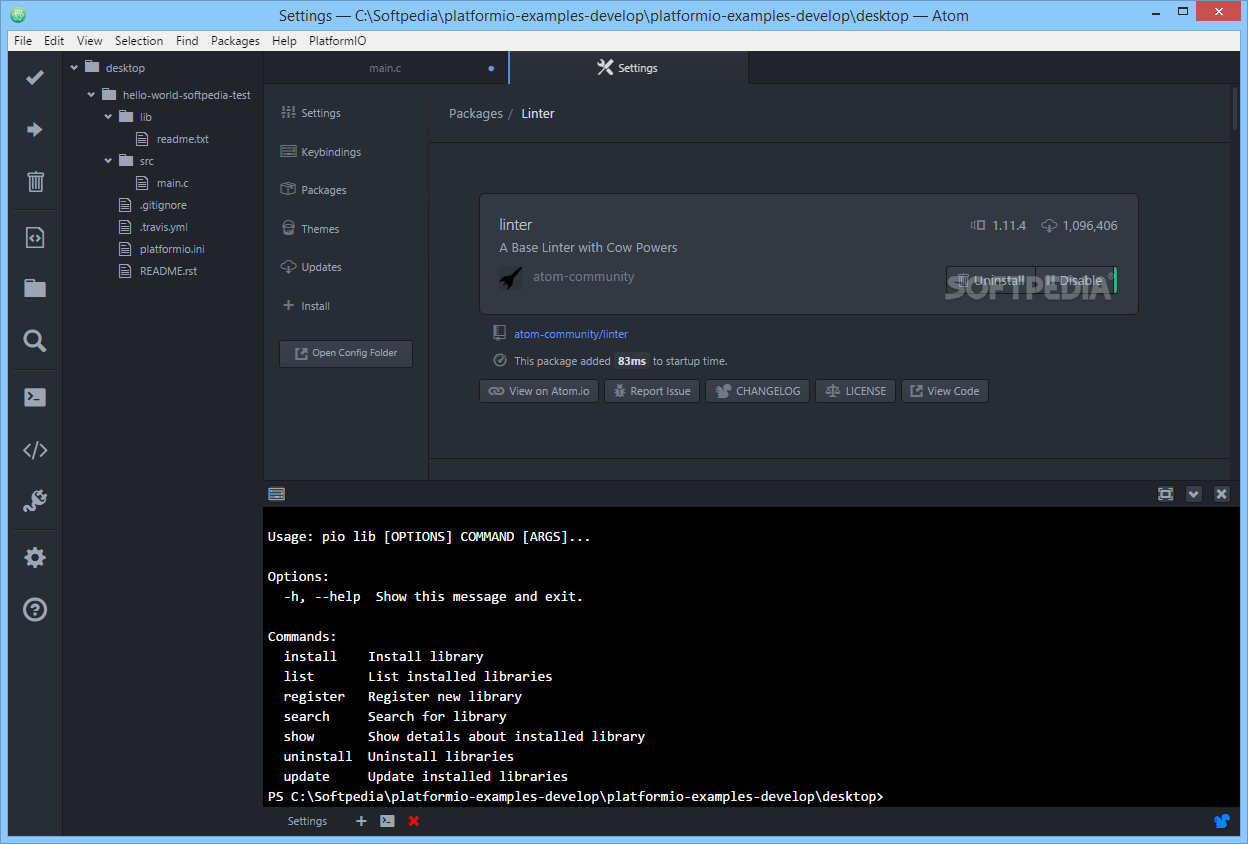Toggle terminal icon in left toolbar
The image size is (1248, 844).
(35, 397)
